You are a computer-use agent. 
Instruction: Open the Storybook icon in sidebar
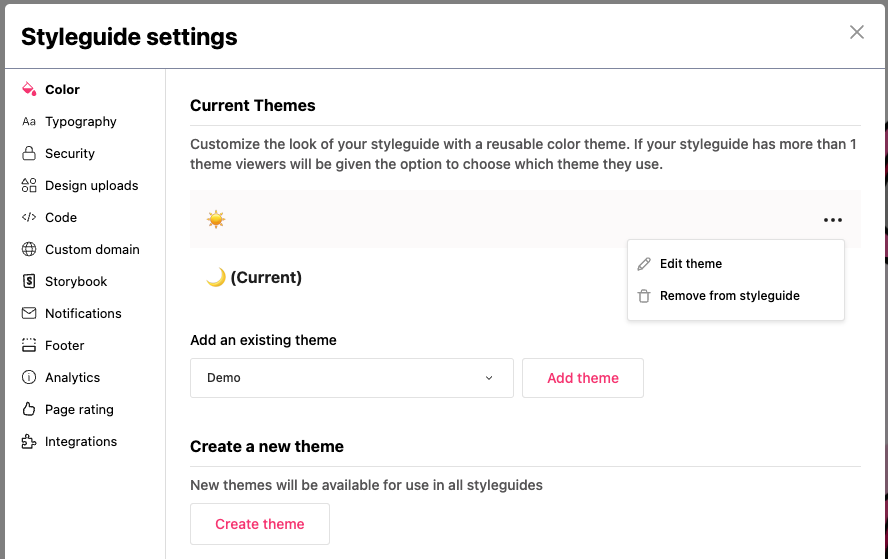click(29, 281)
